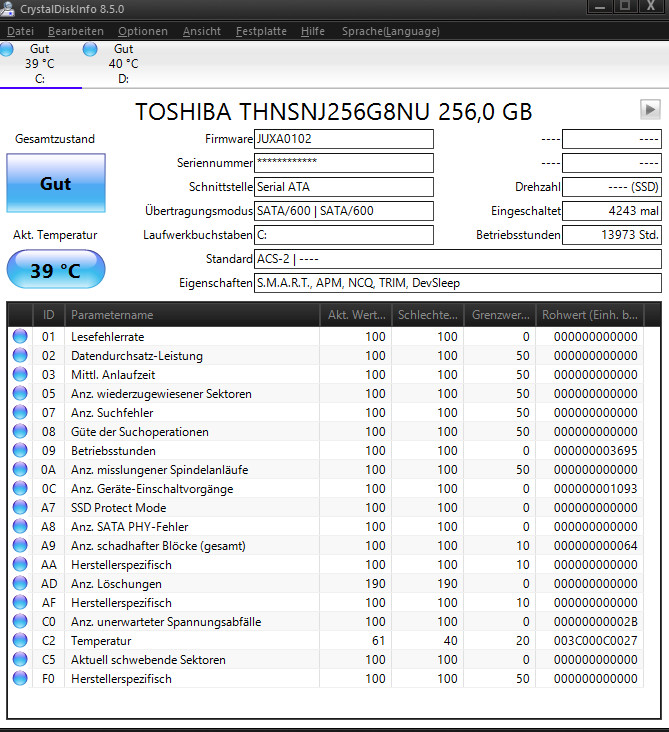This screenshot has width=669, height=732.
Task: Open the Ansicht menu
Action: coord(202,31)
